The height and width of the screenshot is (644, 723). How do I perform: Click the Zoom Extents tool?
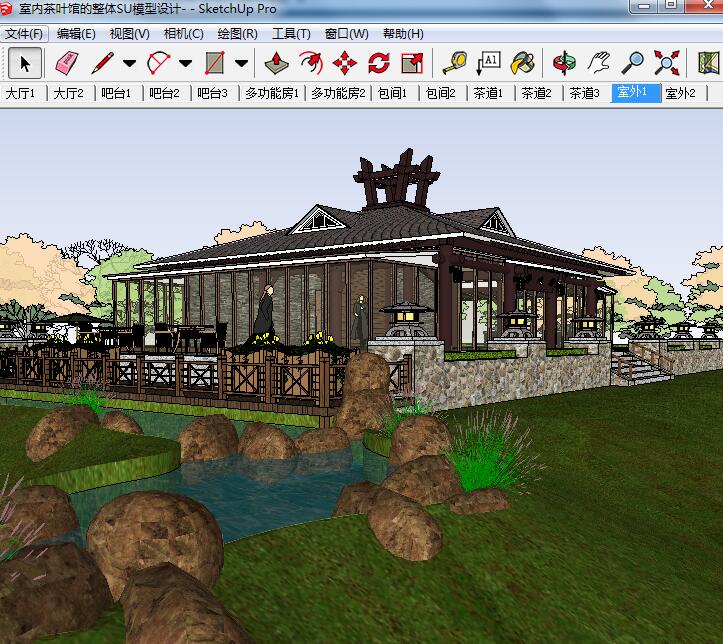click(667, 63)
